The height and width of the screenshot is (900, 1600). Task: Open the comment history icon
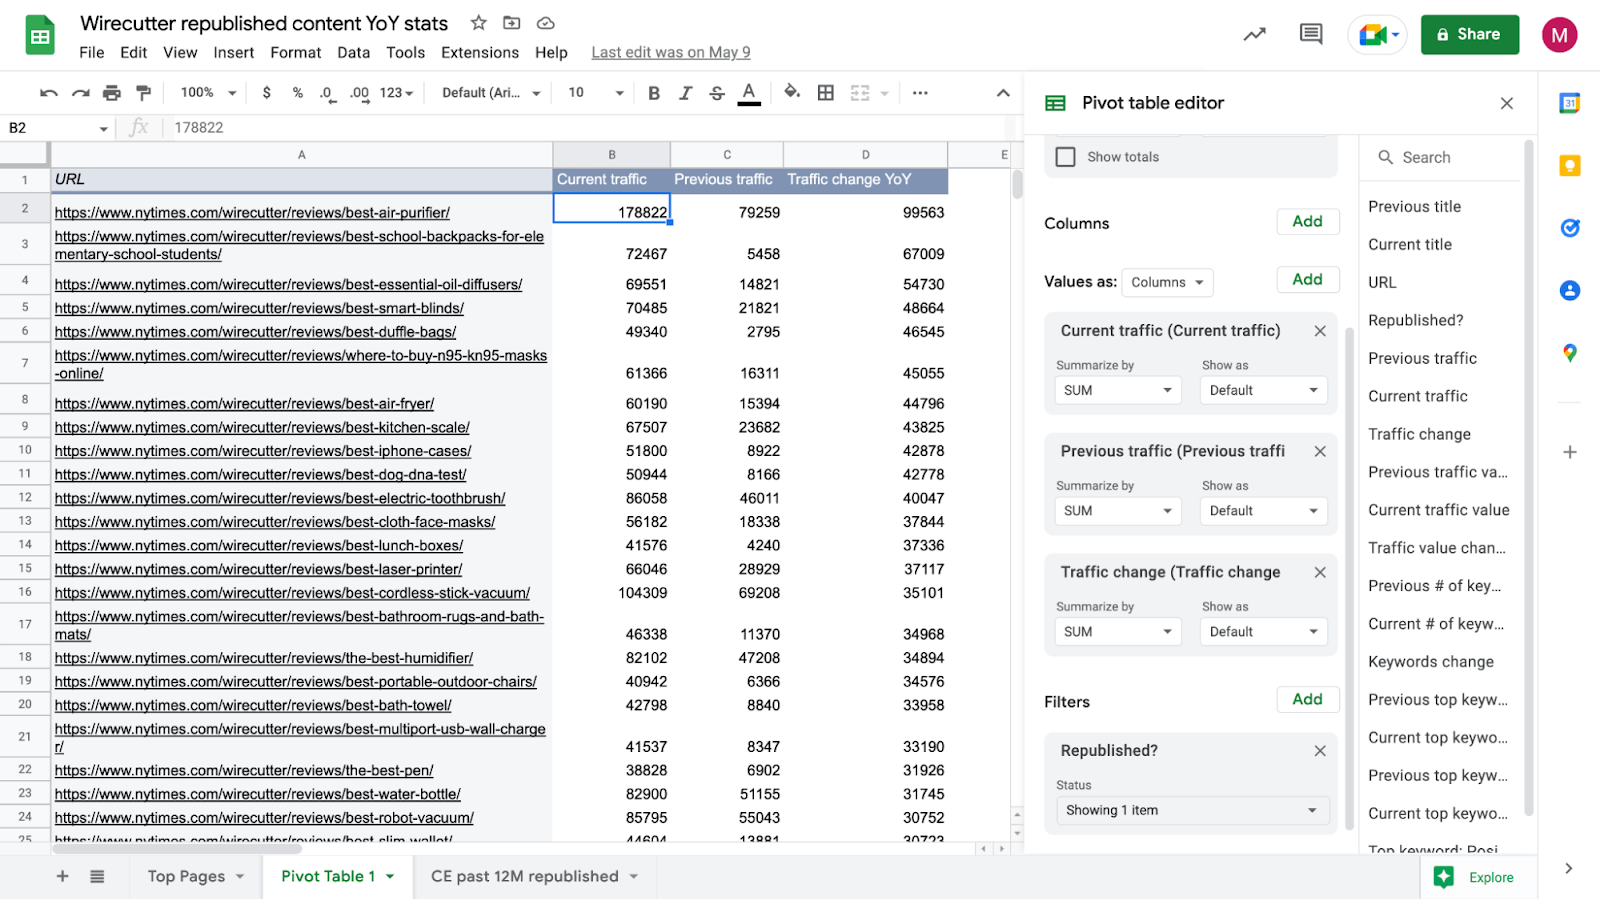point(1310,35)
